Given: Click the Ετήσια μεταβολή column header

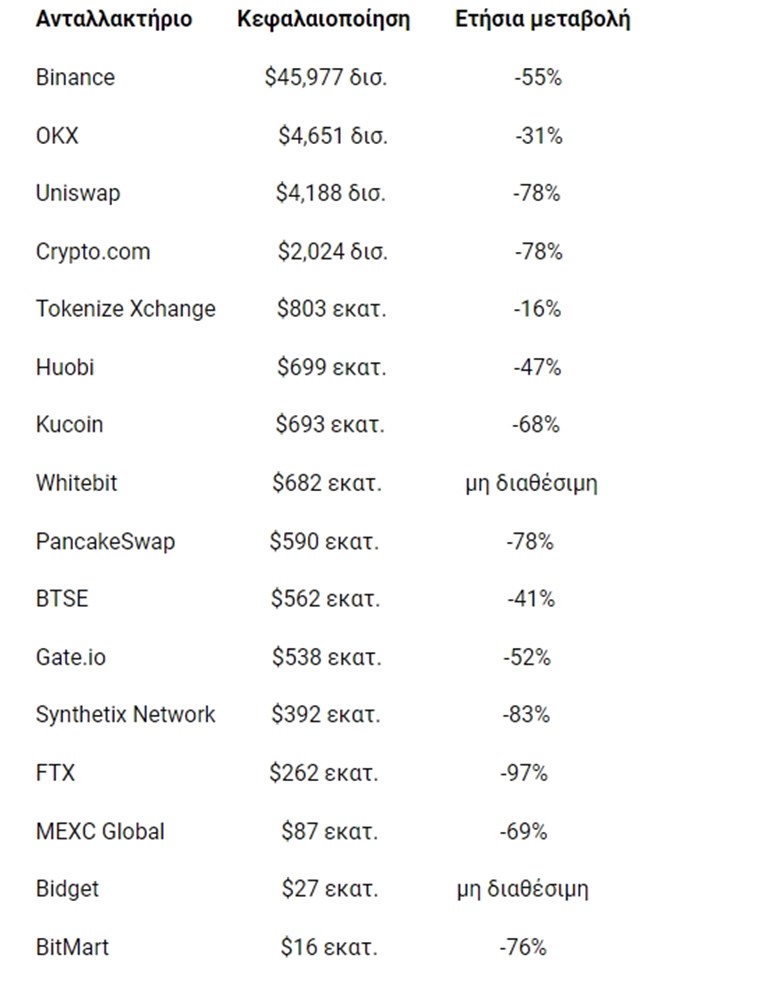Looking at the screenshot, I should pyautogui.click(x=542, y=19).
